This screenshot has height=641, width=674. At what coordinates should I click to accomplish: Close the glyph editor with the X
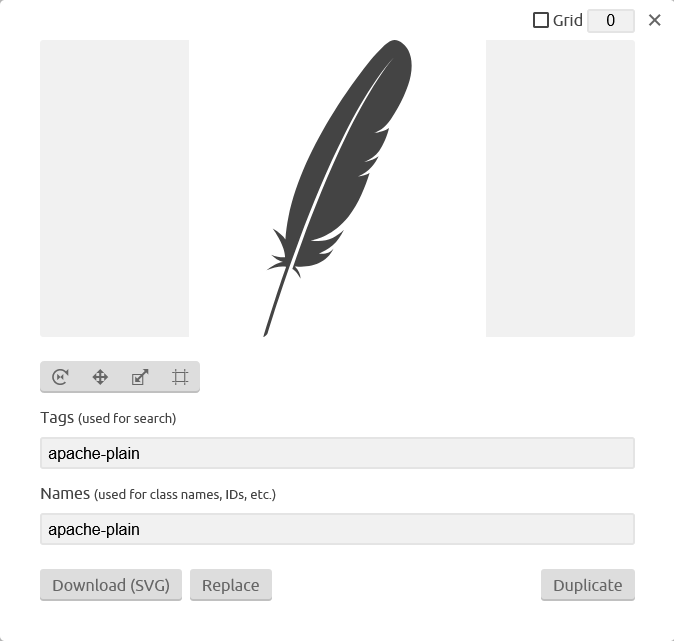pyautogui.click(x=654, y=20)
